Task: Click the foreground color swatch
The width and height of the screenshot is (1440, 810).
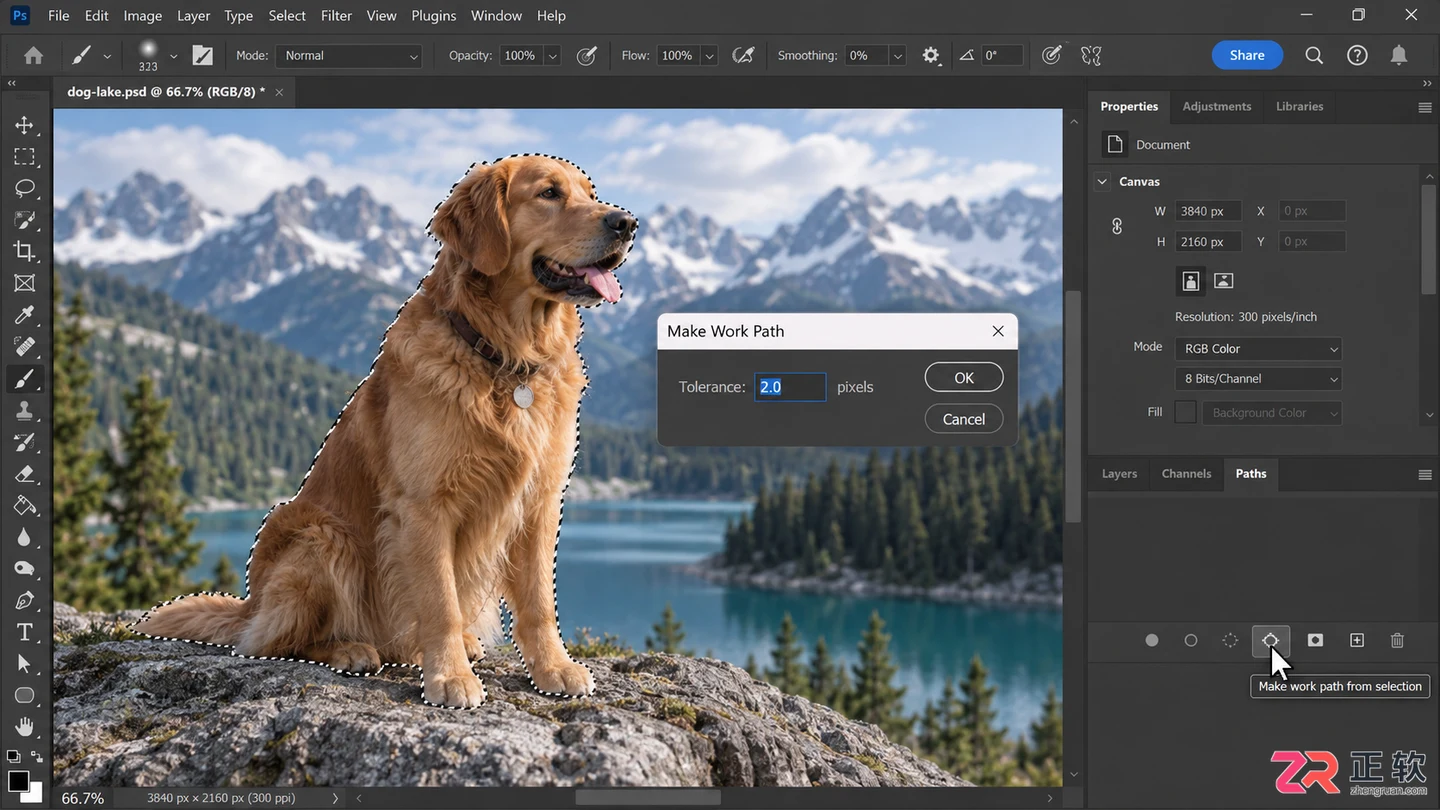Action: pyautogui.click(x=18, y=780)
